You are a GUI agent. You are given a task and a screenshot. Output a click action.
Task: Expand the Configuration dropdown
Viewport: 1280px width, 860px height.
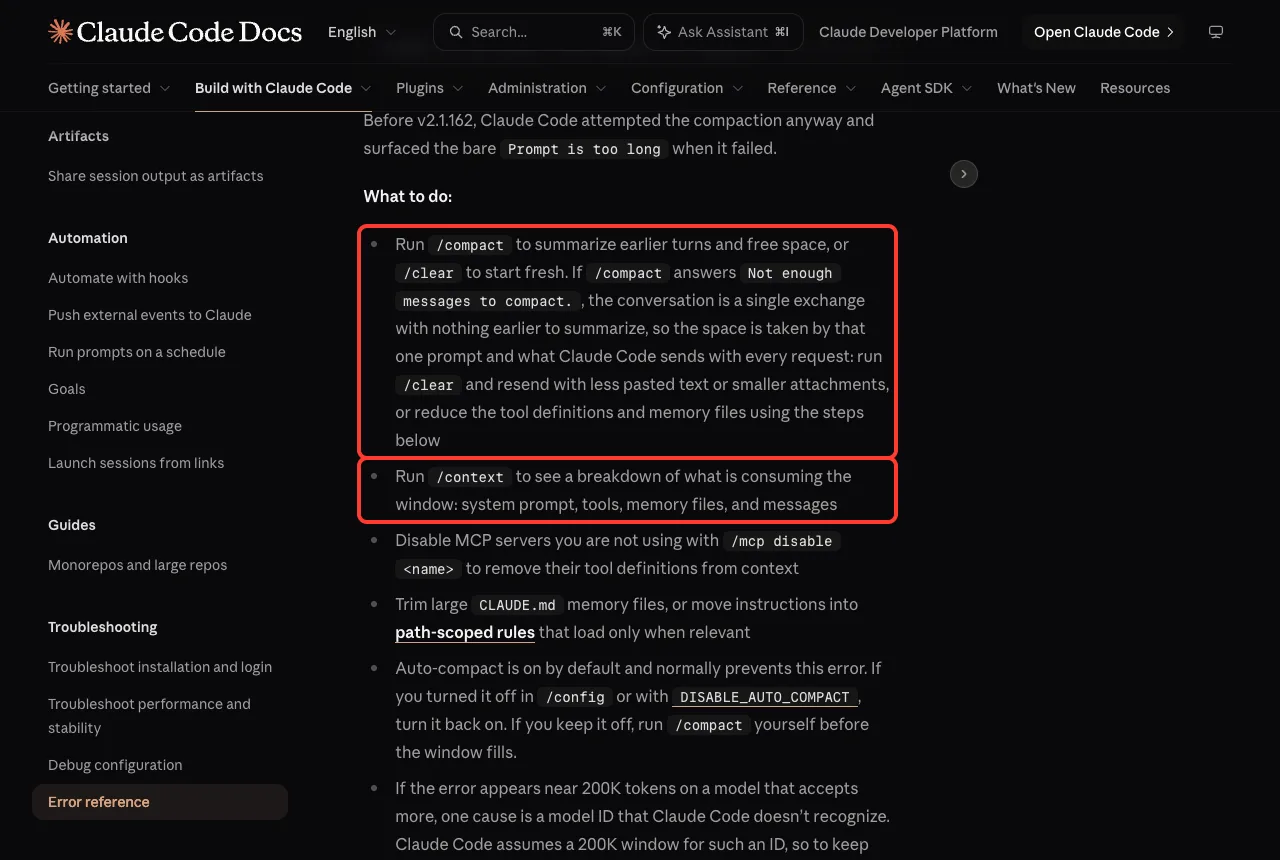pyautogui.click(x=687, y=88)
